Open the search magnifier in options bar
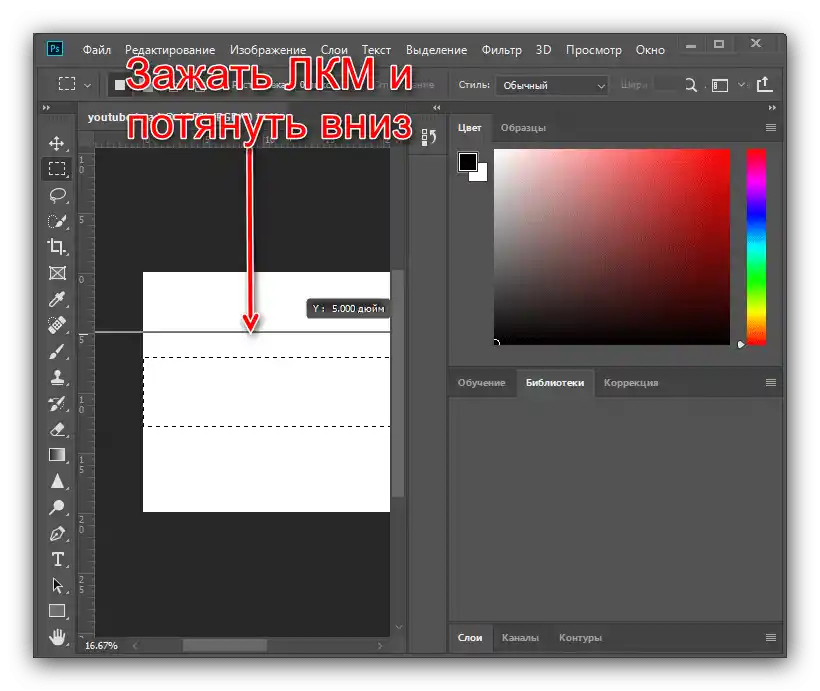This screenshot has width=820, height=691. (691, 85)
